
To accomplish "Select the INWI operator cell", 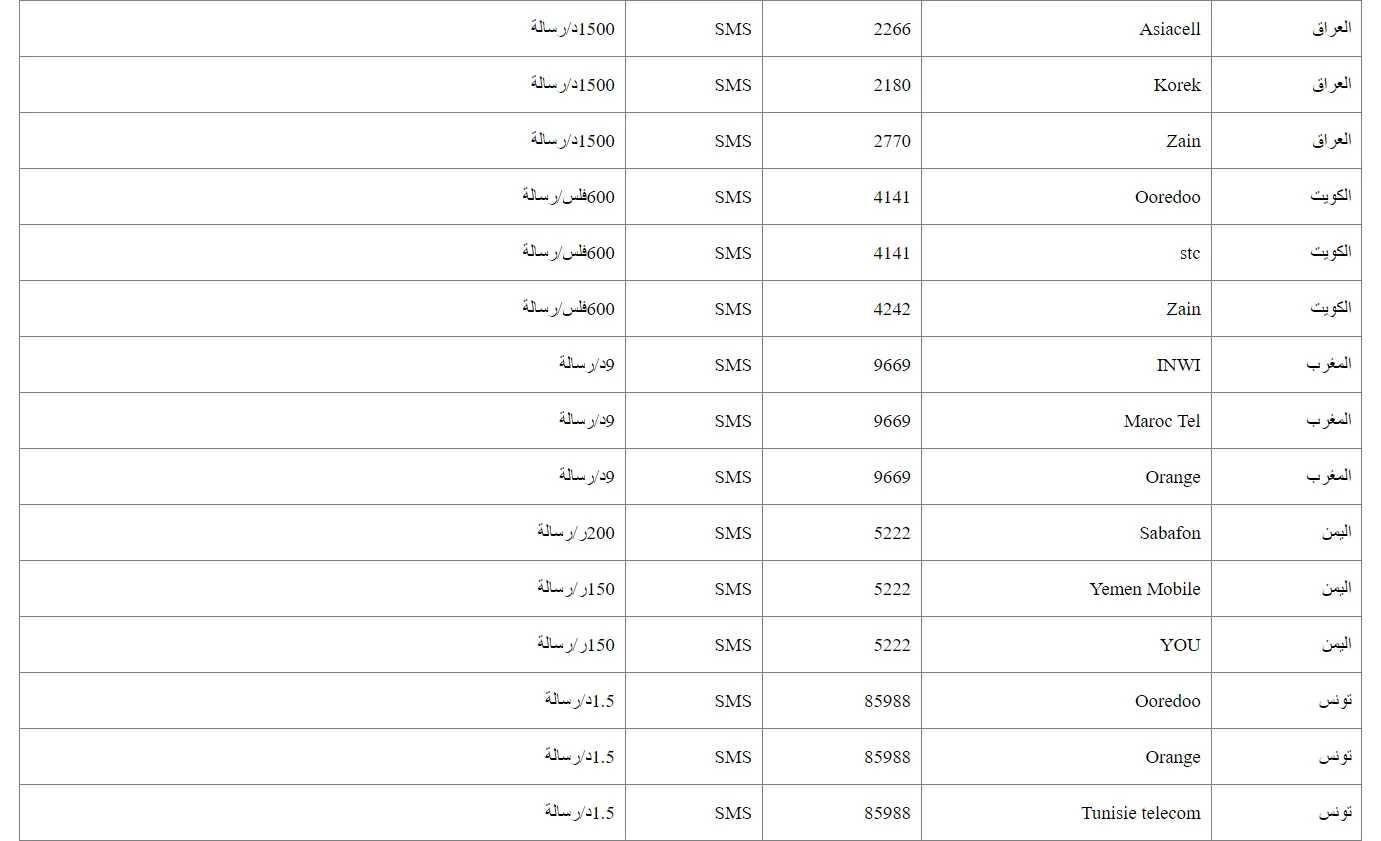I will pos(1178,365).
